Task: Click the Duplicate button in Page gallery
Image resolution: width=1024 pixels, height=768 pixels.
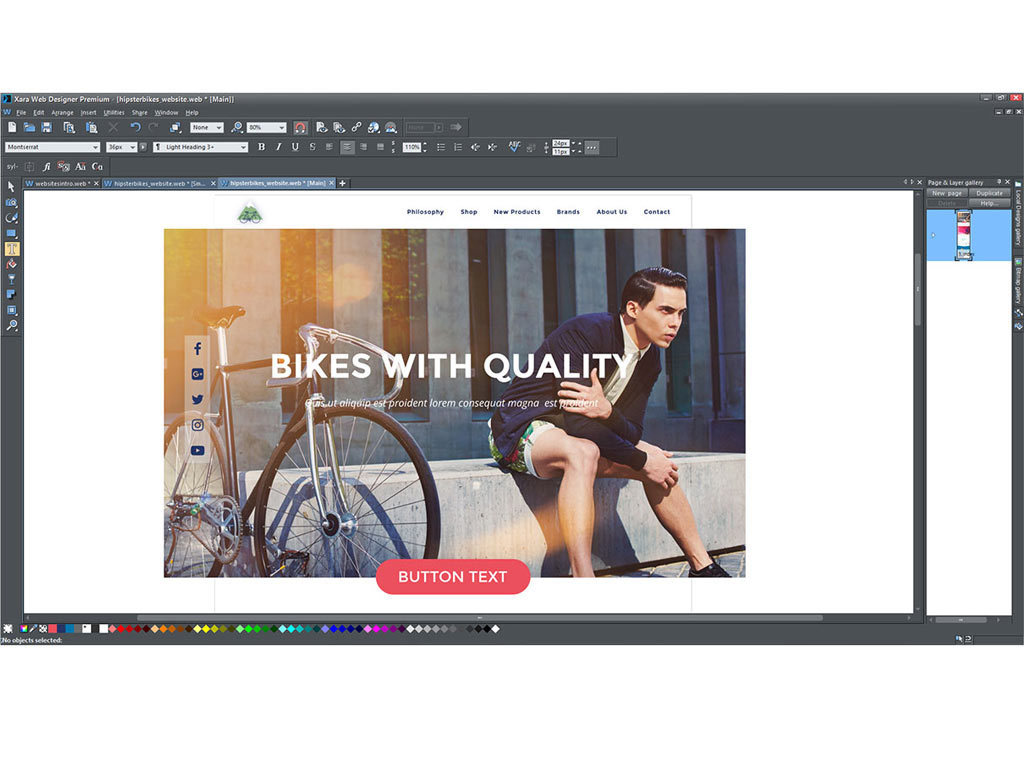Action: 989,193
